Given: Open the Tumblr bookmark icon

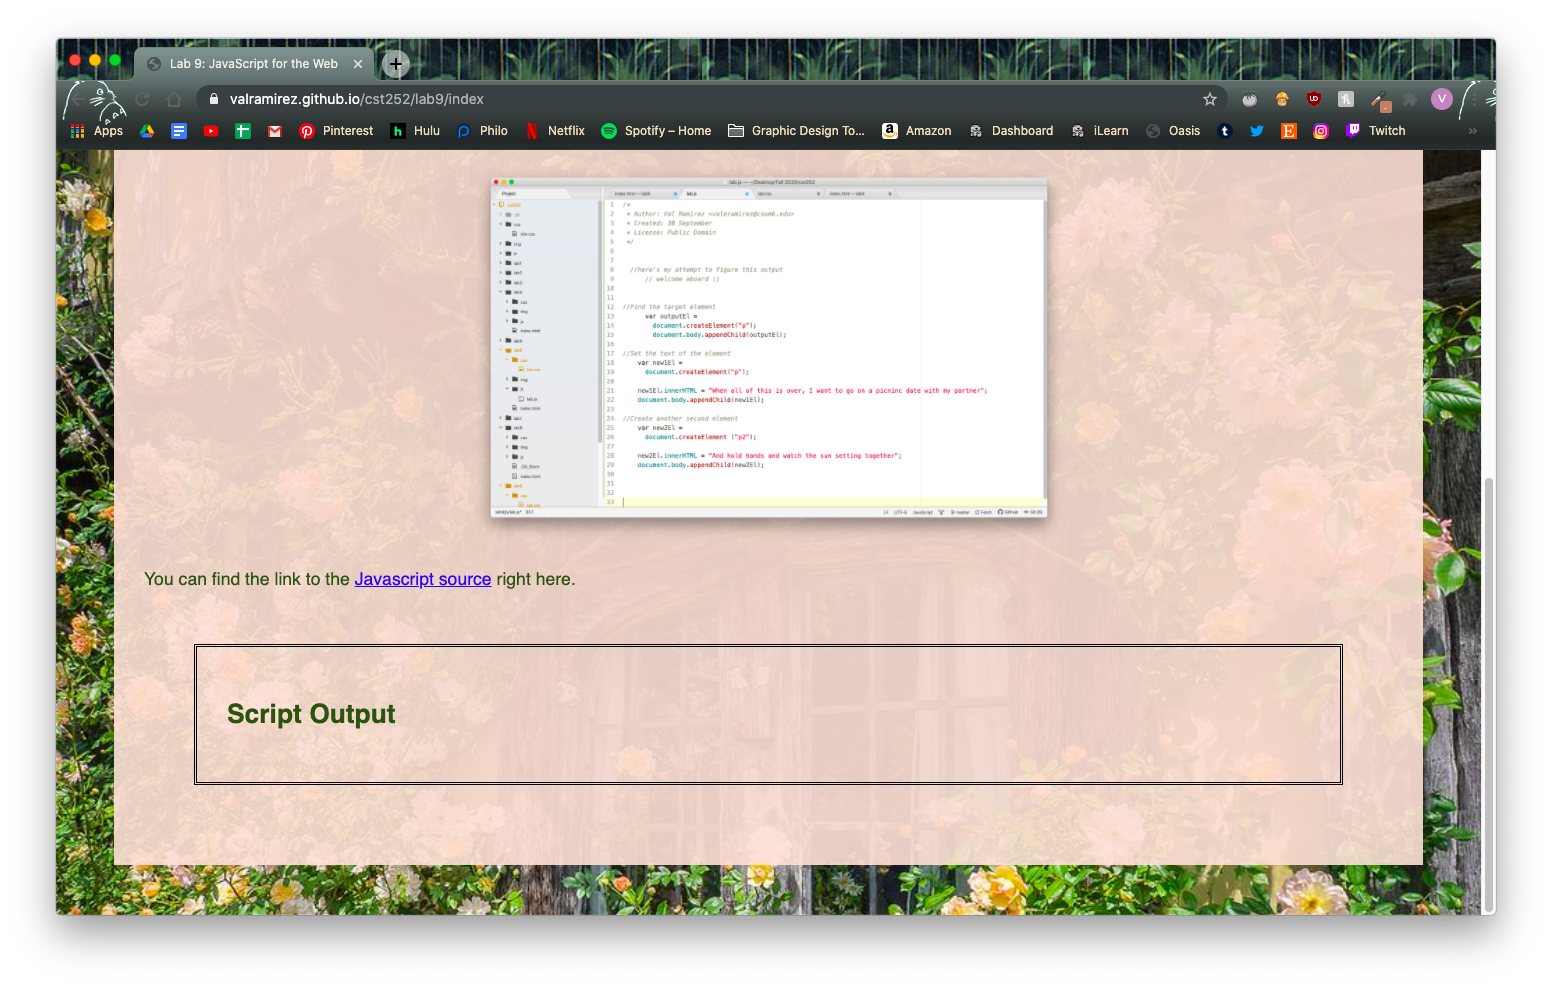Looking at the screenshot, I should [1225, 131].
